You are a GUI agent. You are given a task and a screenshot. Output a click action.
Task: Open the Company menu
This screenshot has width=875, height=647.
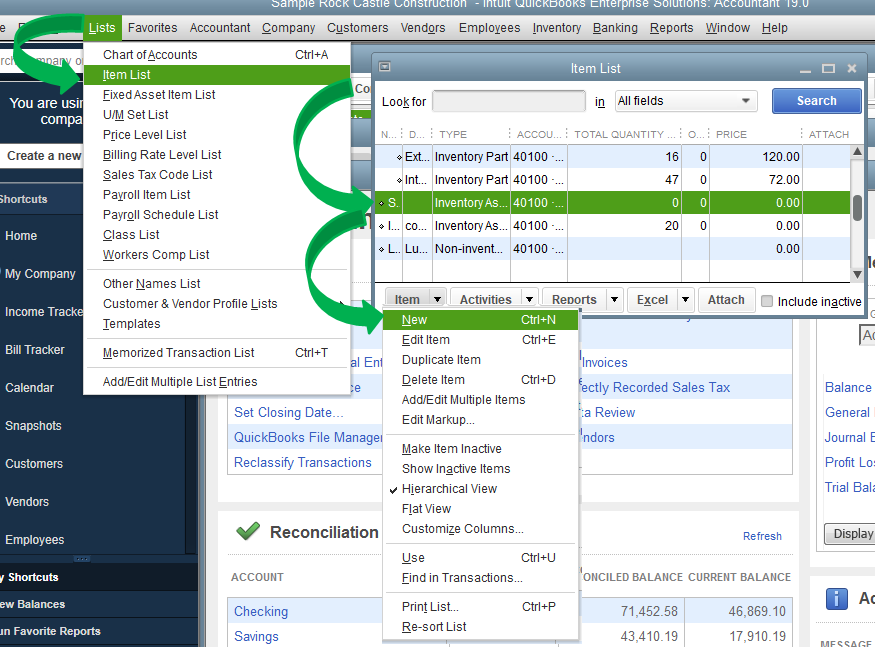(289, 28)
